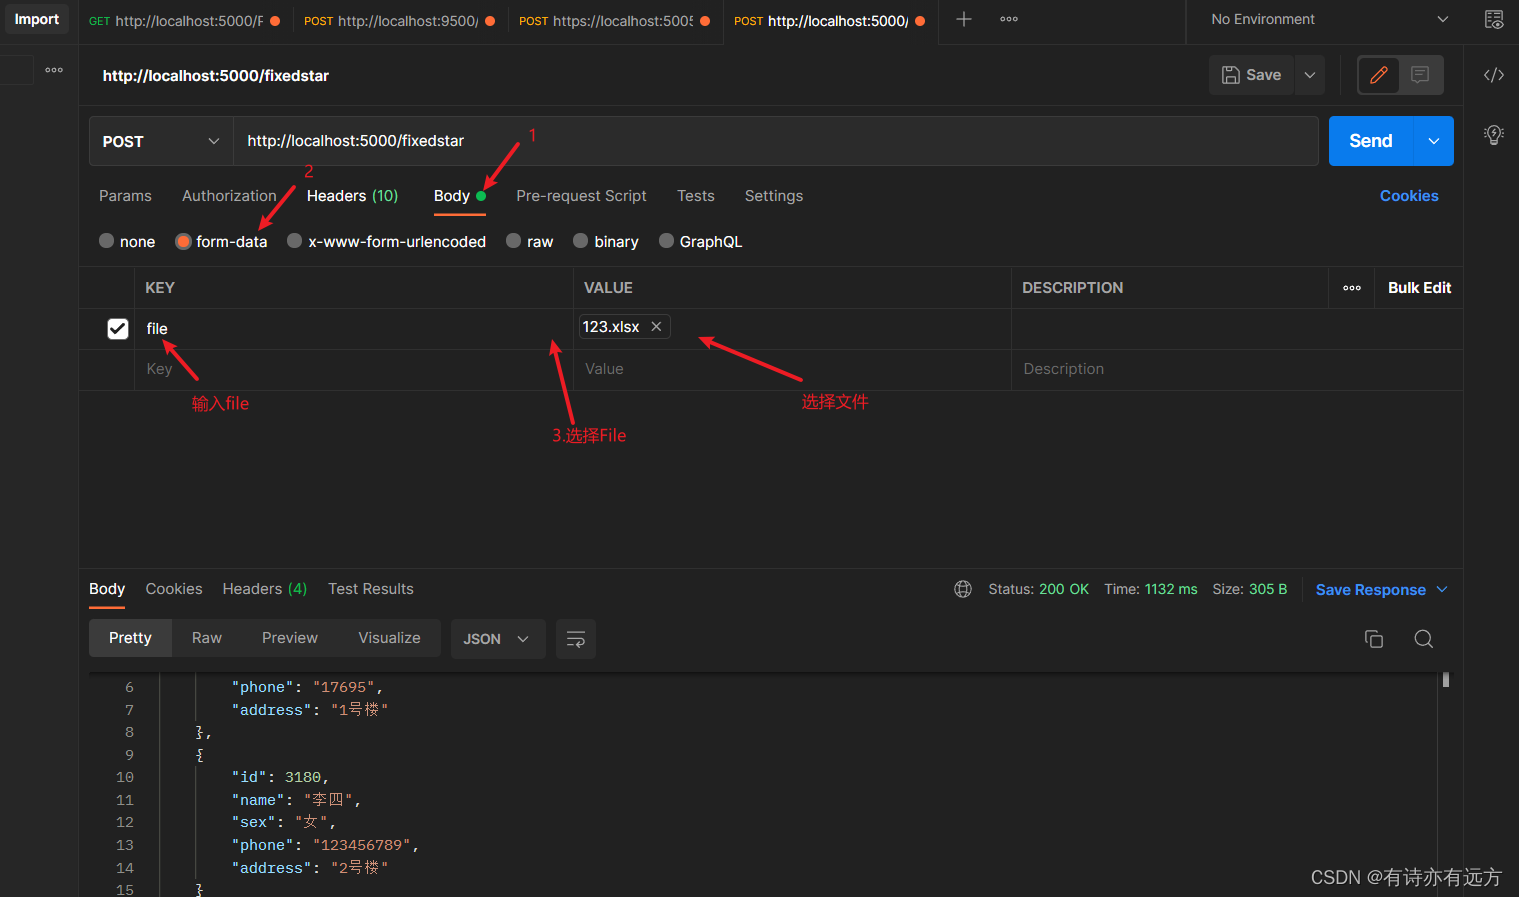Click the new tab plus icon

point(963,19)
